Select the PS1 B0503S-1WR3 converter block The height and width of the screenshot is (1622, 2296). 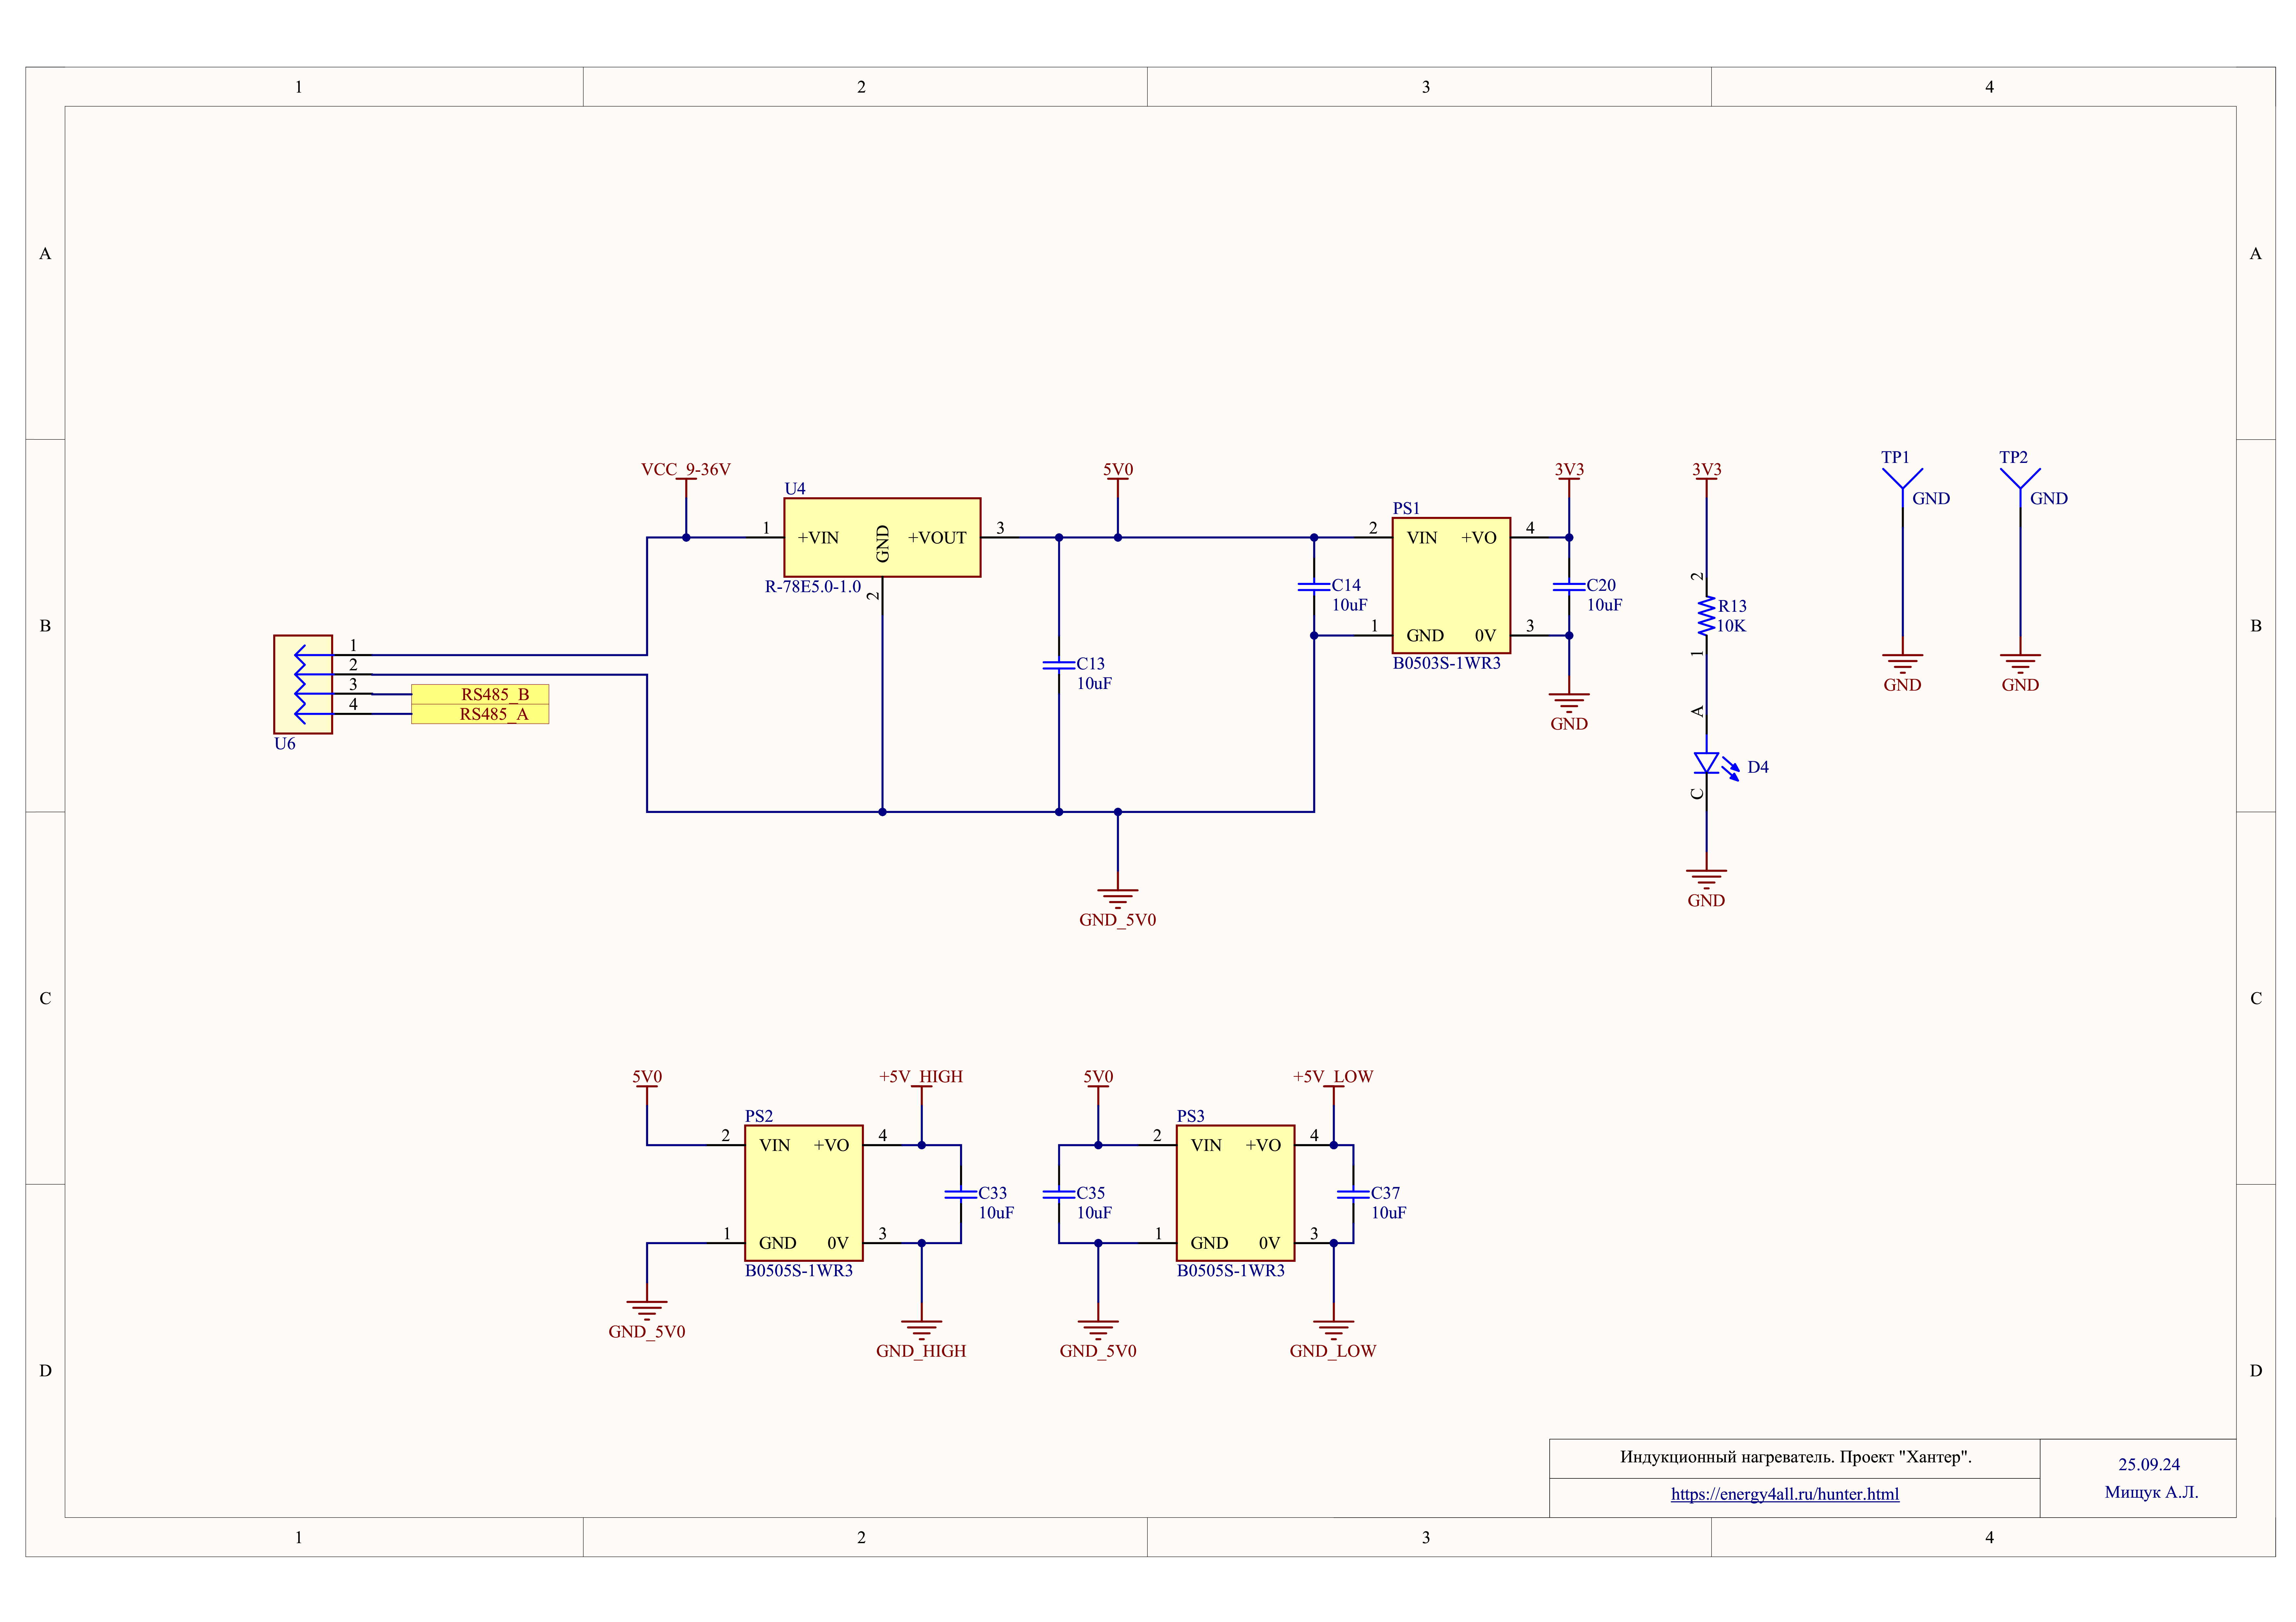1451,586
